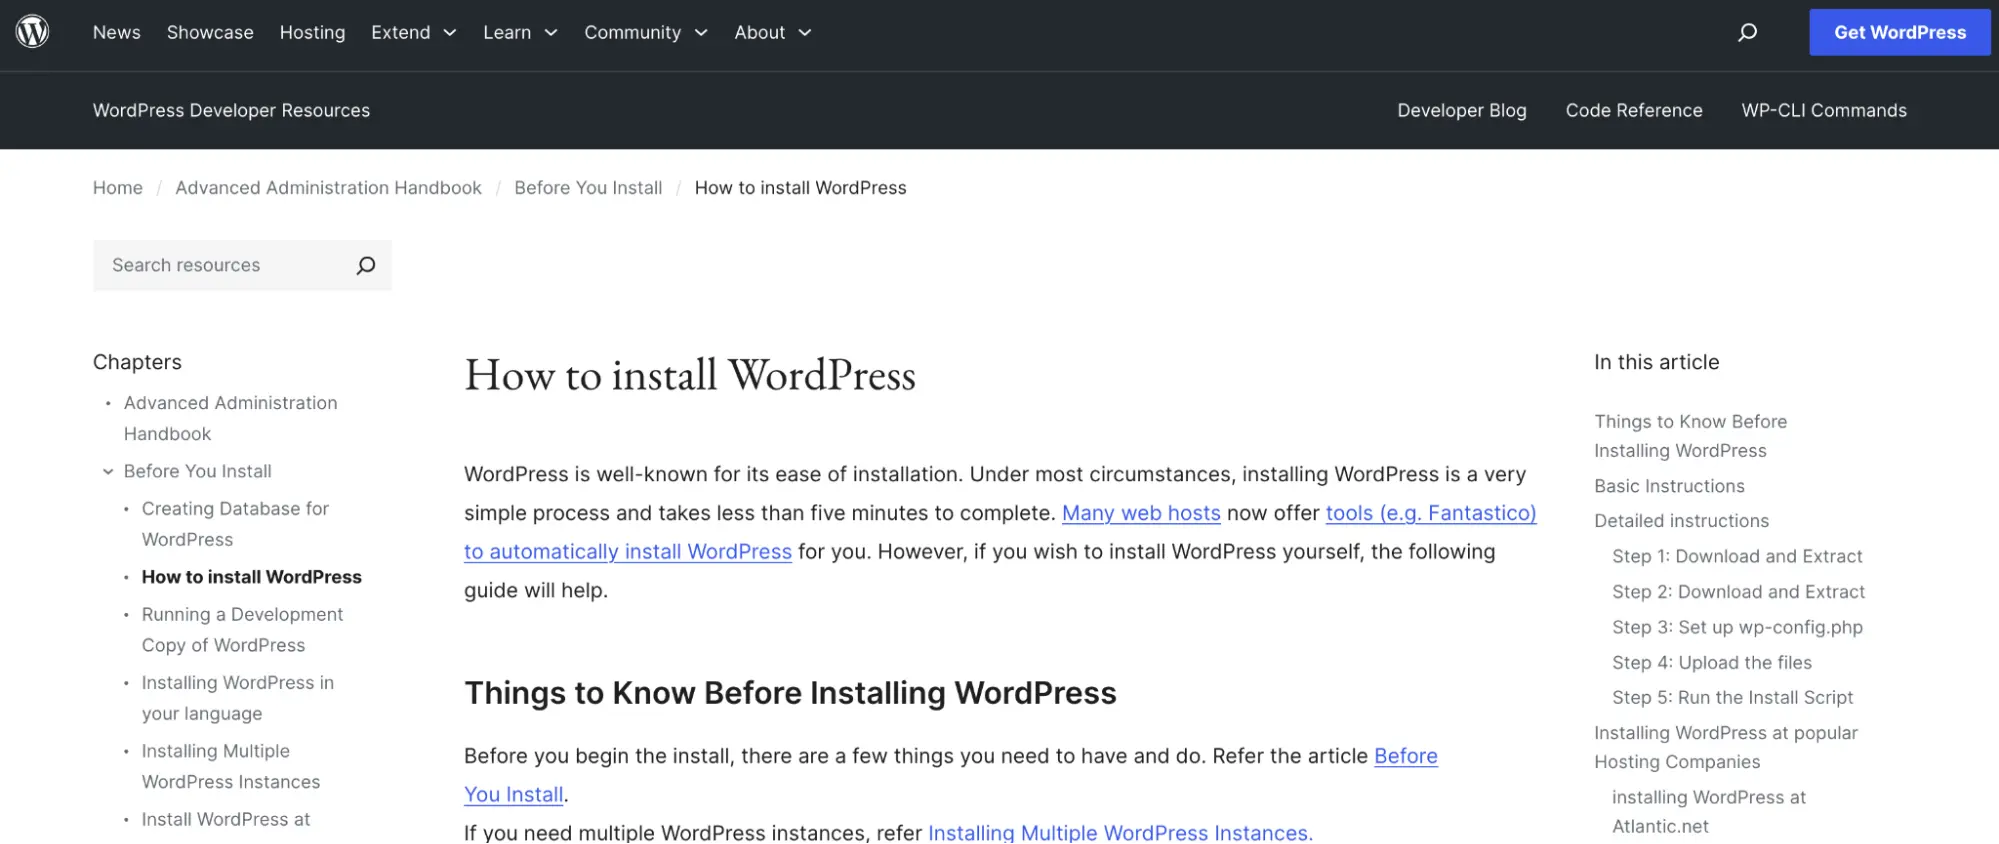Screen dimensions: 1999x844
Task: Click the In this article heading
Action: (x=1656, y=362)
